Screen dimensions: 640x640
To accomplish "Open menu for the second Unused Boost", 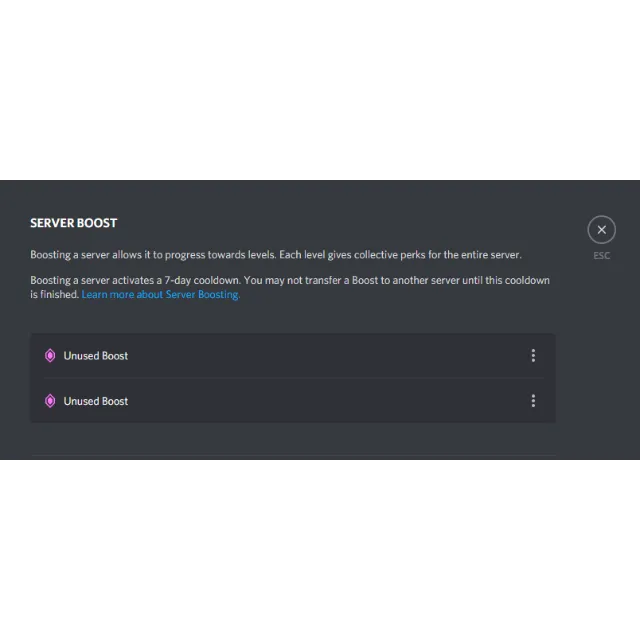I will tap(533, 401).
